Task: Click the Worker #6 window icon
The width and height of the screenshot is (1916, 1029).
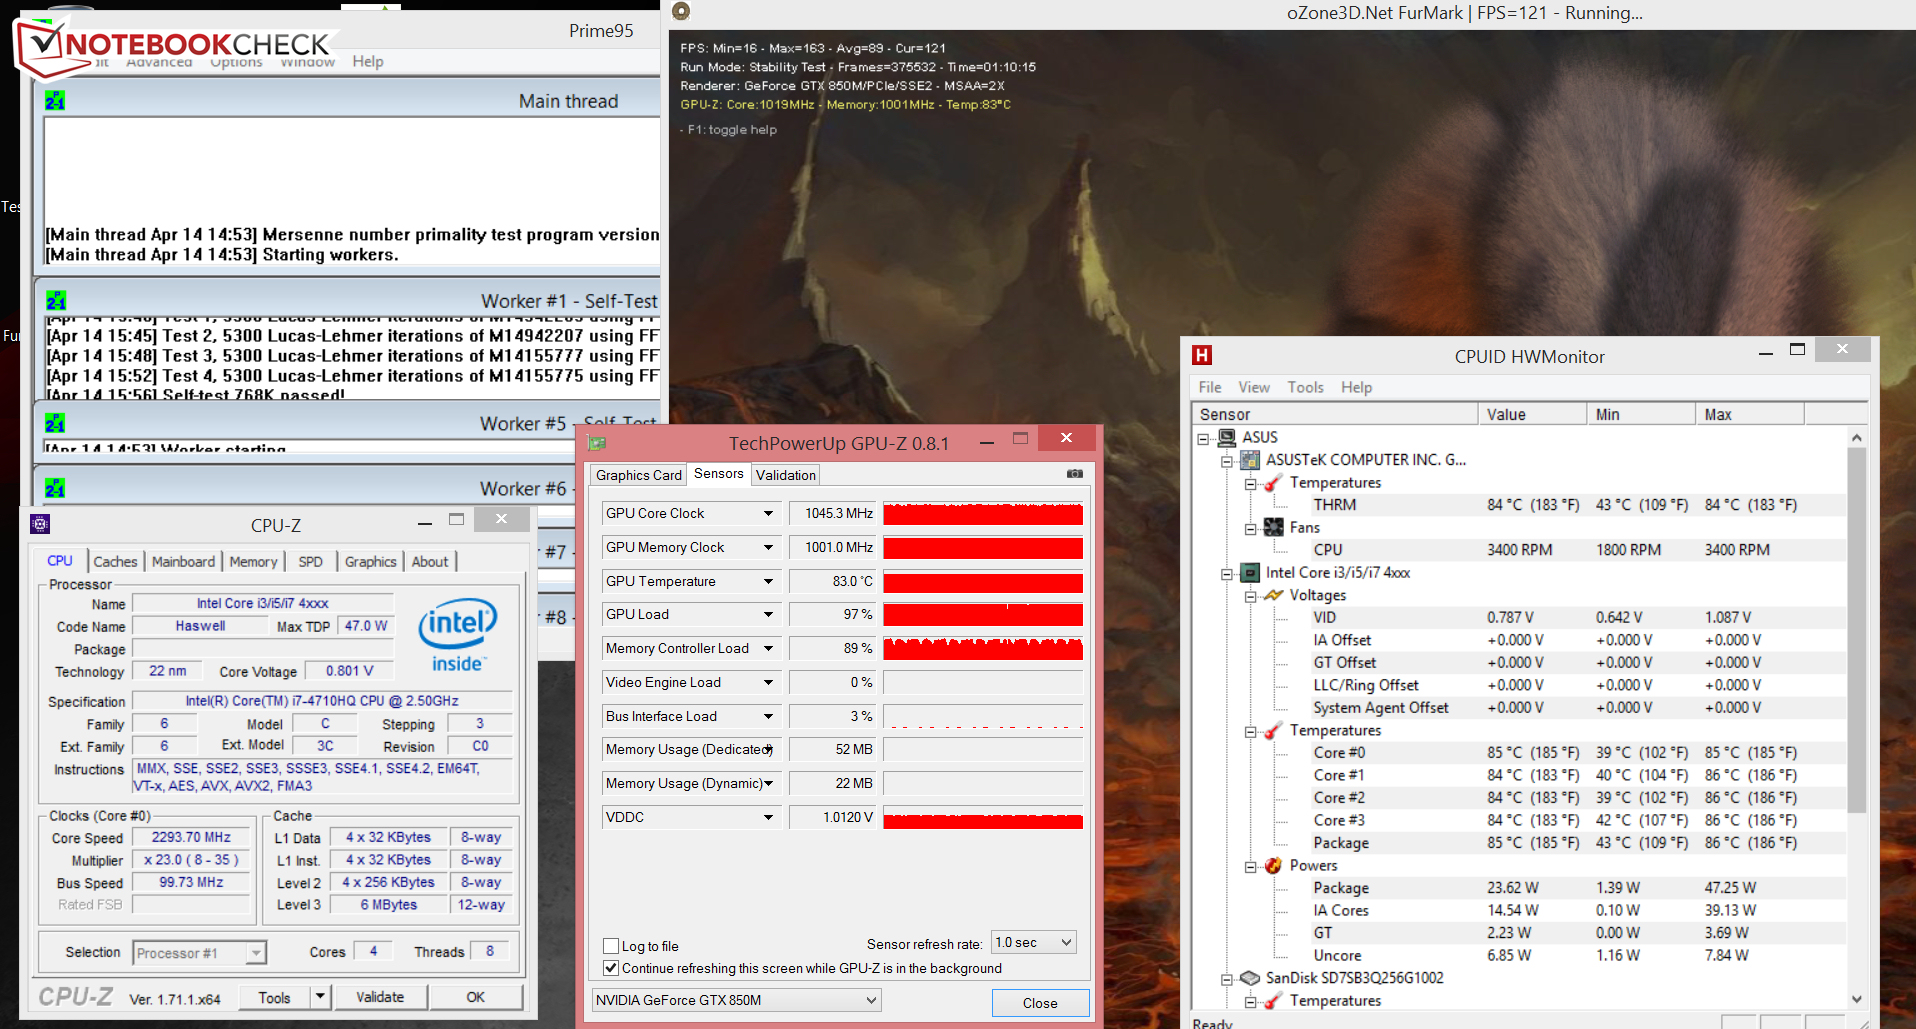Action: coord(55,488)
